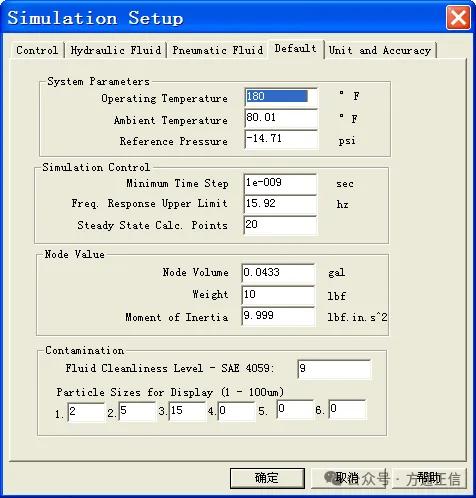
Task: Click the Weight value field
Action: pyautogui.click(x=278, y=295)
